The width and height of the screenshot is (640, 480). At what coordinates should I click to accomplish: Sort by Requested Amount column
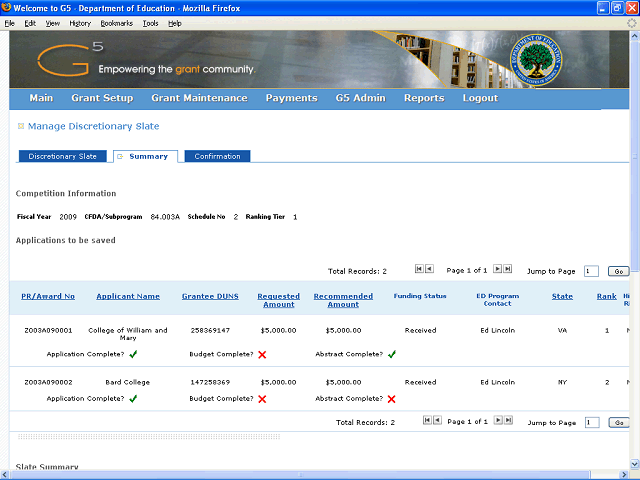(x=278, y=300)
